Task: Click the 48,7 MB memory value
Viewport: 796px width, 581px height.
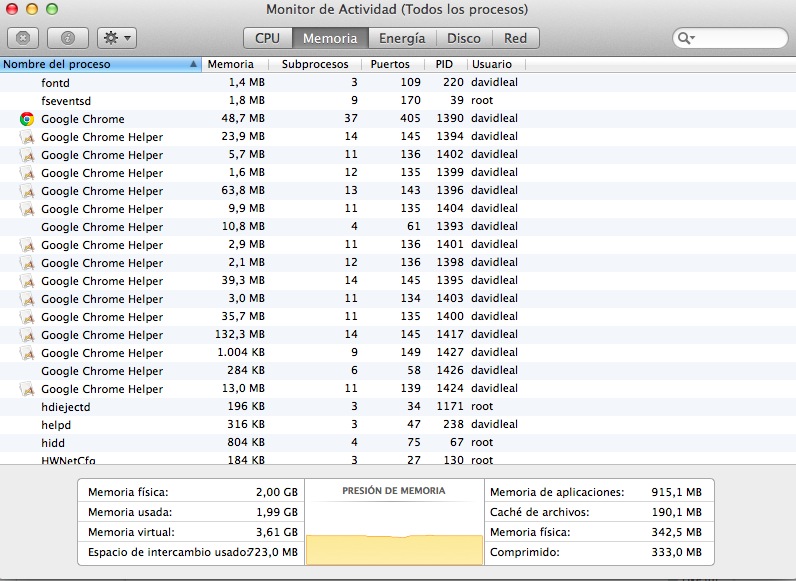Action: [x=243, y=118]
